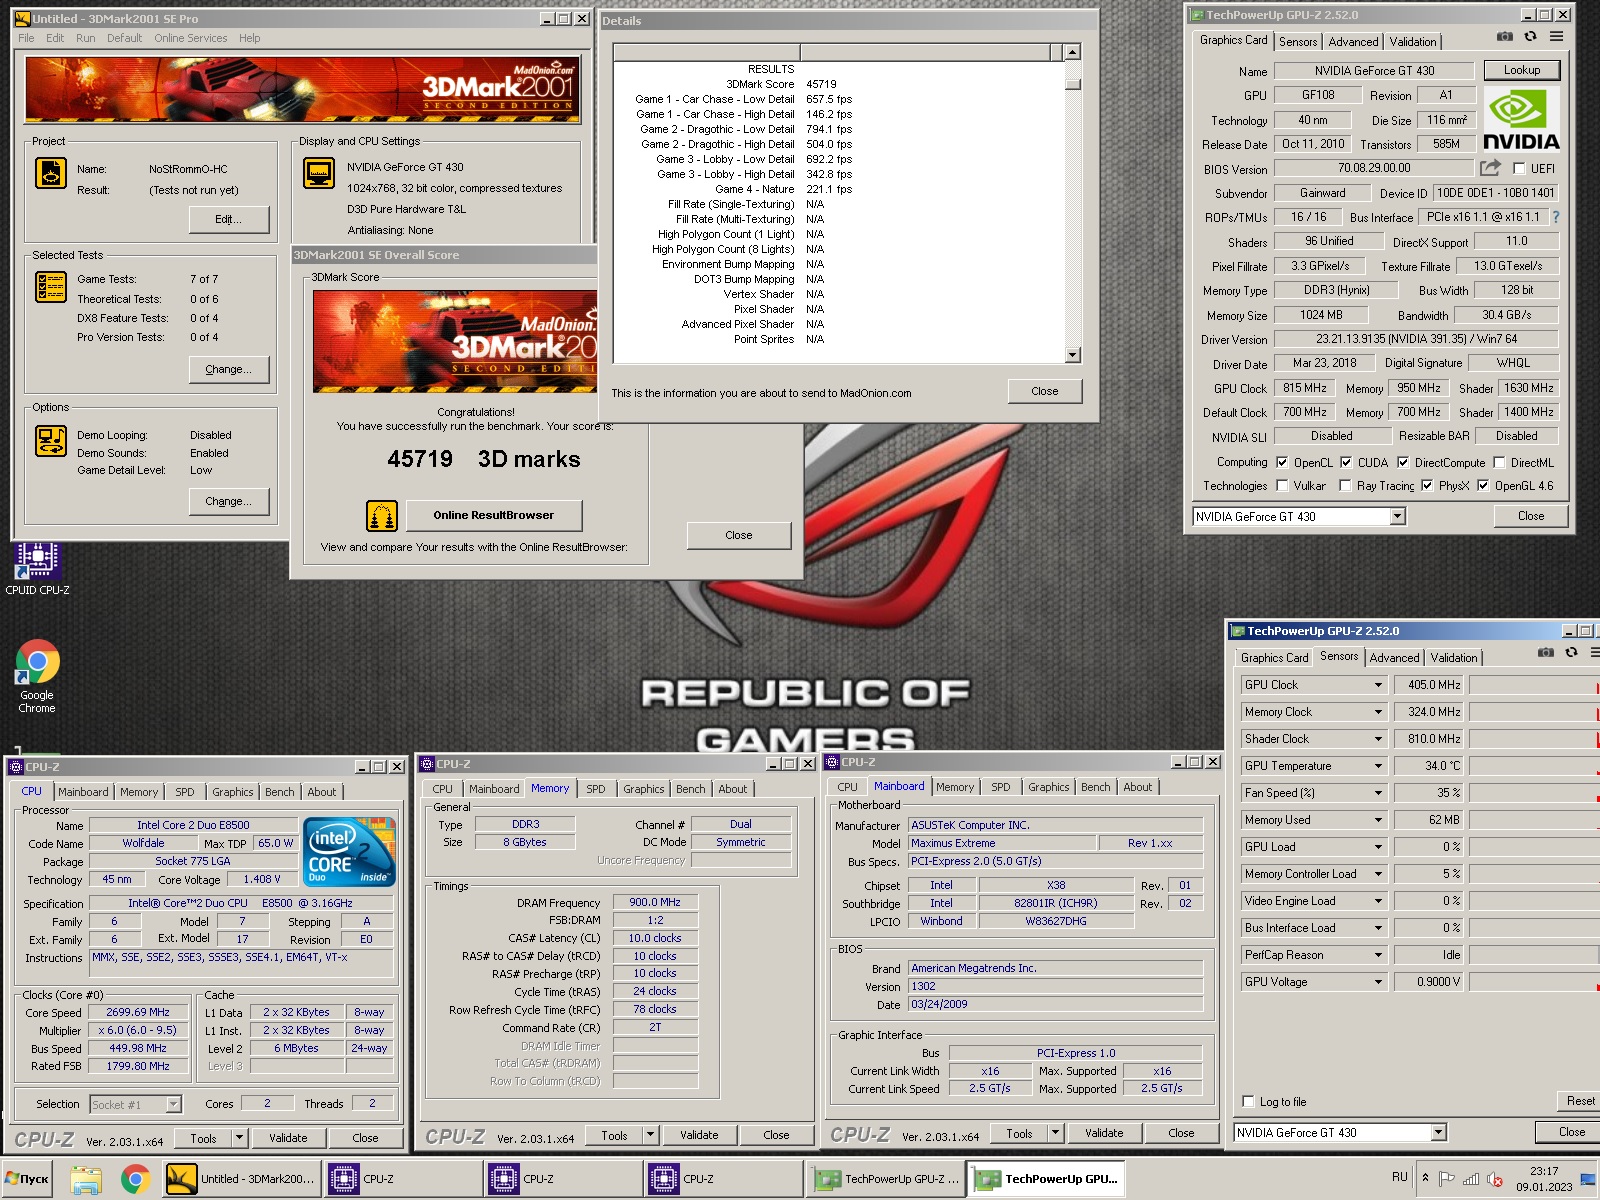Click the refresh icon in top GPU-Z window
1600x1200 pixels.
pos(1530,37)
